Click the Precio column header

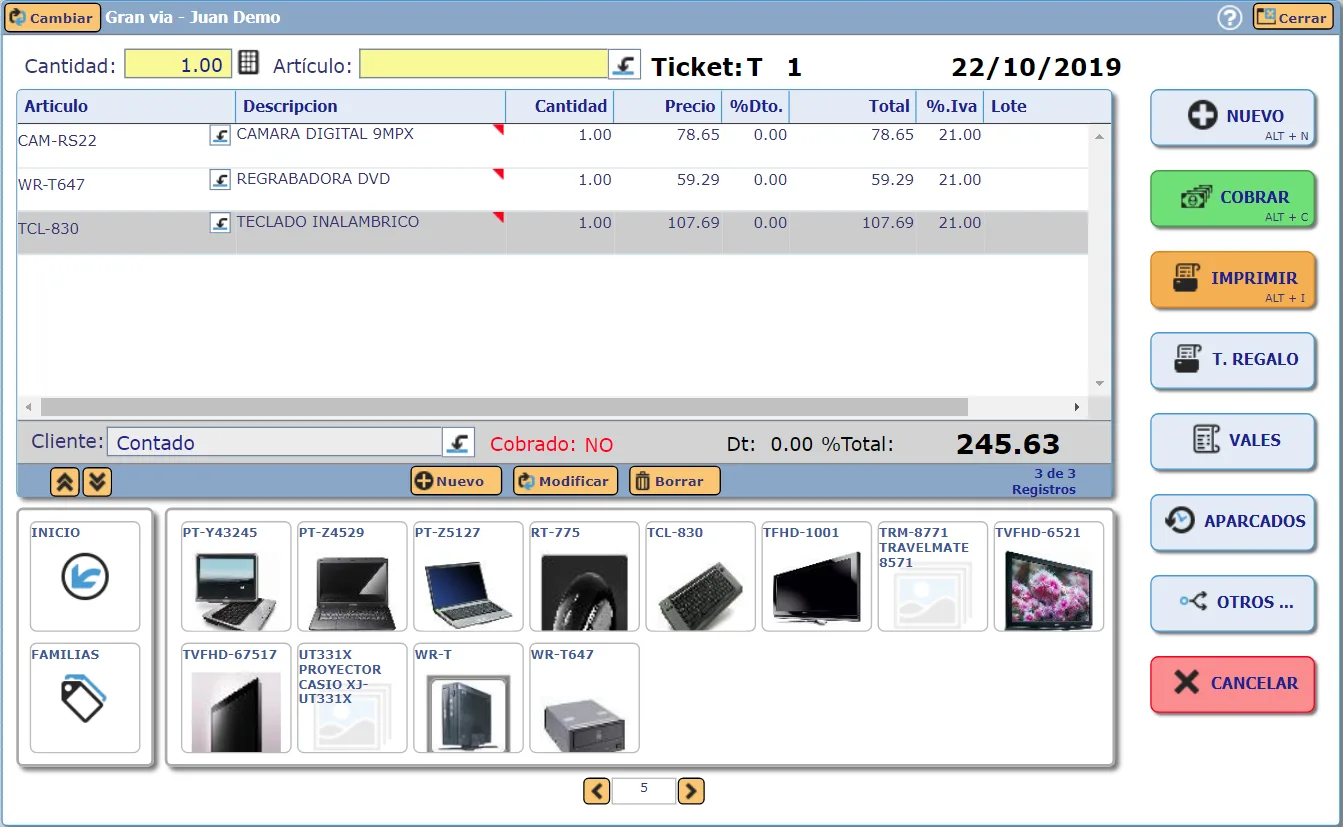tap(667, 106)
